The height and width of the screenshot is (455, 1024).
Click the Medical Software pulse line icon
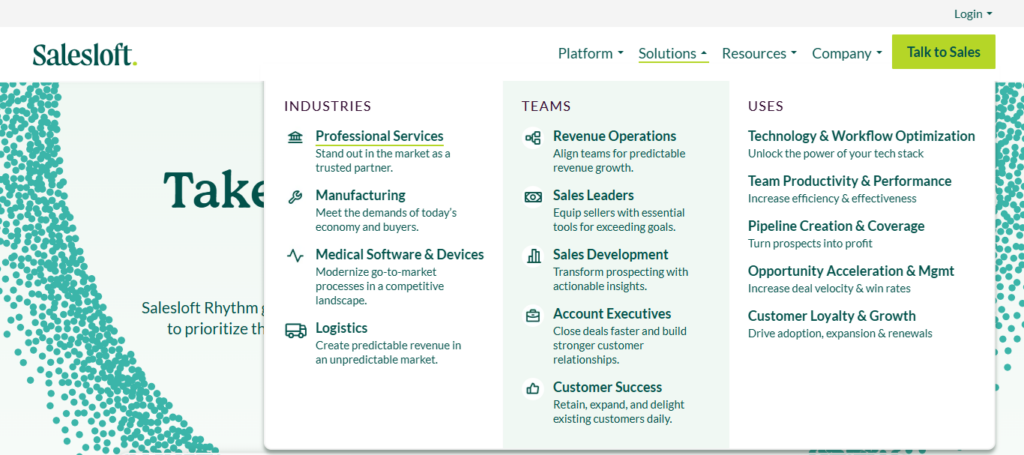[x=295, y=256]
